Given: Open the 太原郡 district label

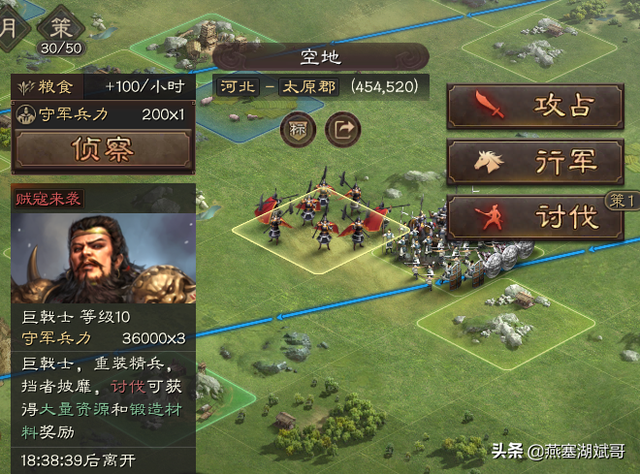Looking at the screenshot, I should [309, 87].
